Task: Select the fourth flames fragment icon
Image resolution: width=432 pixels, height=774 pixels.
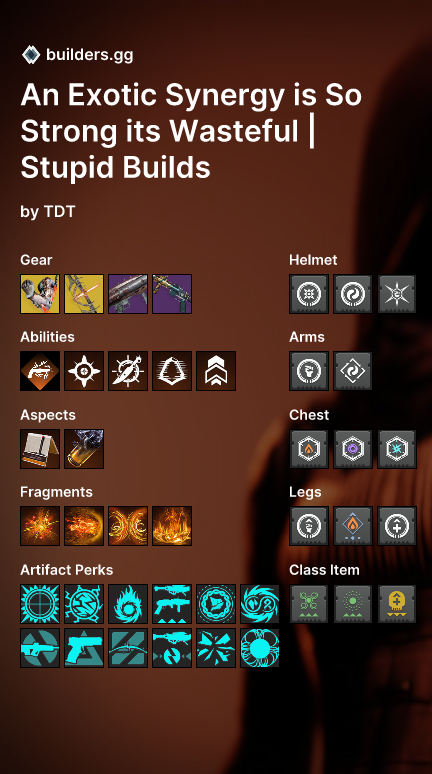Action: click(x=172, y=526)
